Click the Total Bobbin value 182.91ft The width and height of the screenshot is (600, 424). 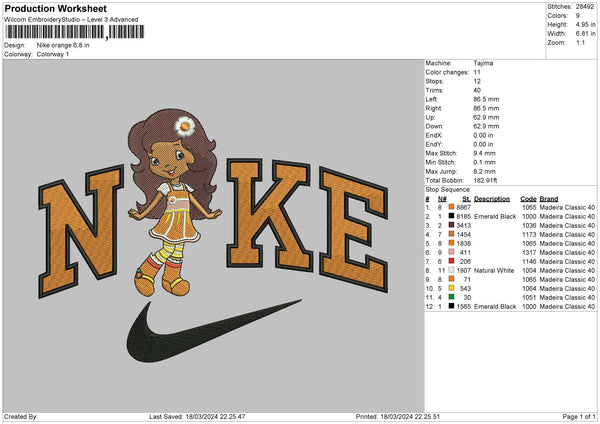(485, 180)
